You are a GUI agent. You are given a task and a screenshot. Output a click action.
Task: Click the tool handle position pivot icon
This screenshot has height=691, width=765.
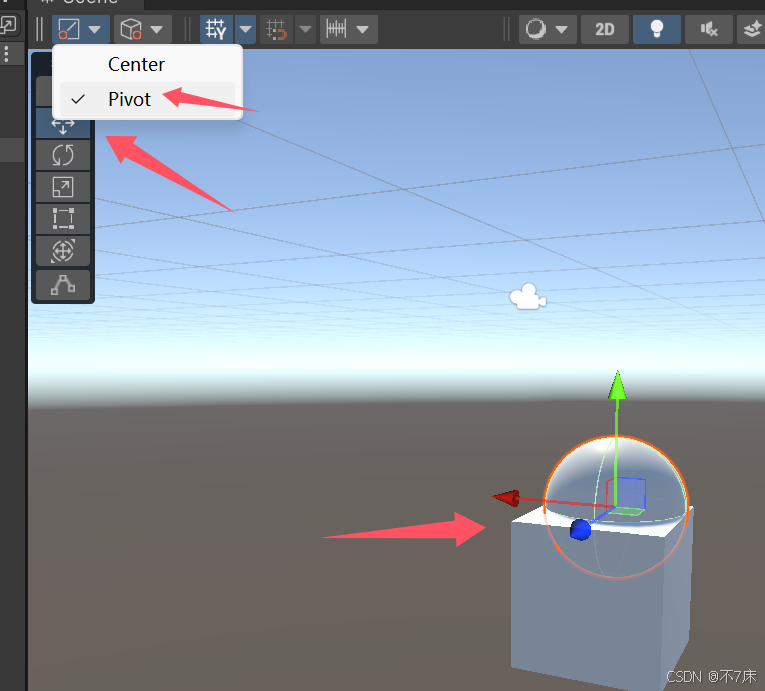click(x=69, y=29)
